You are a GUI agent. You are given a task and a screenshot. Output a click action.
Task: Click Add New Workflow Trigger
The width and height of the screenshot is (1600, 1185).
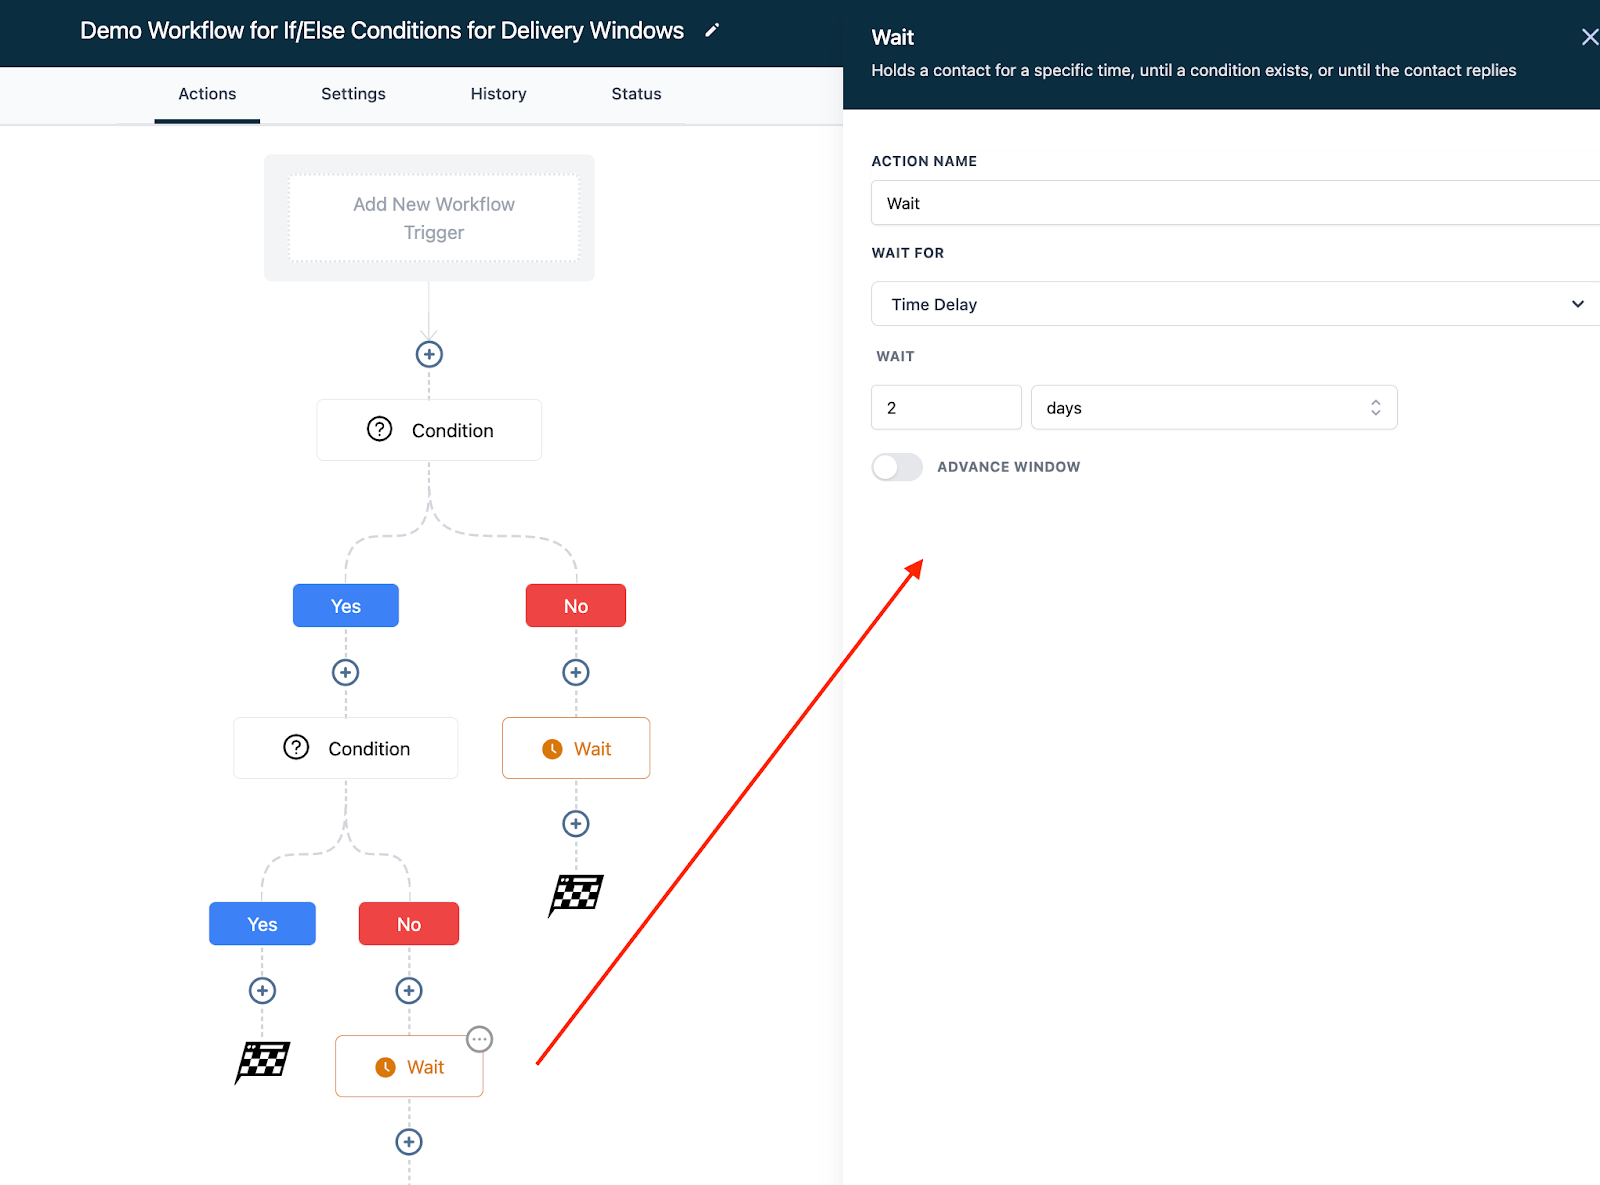point(434,218)
